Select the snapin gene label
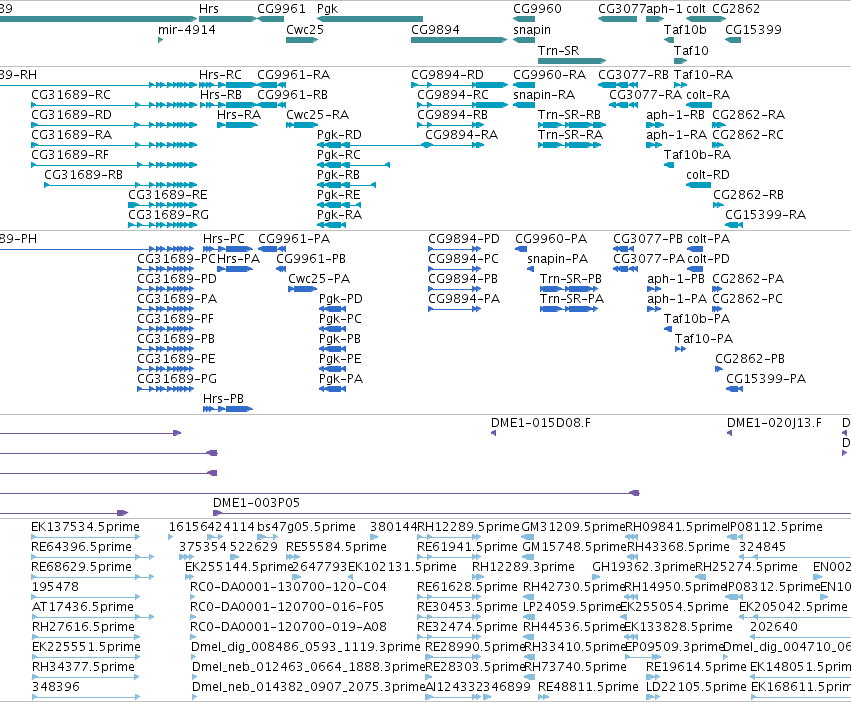 coord(532,30)
